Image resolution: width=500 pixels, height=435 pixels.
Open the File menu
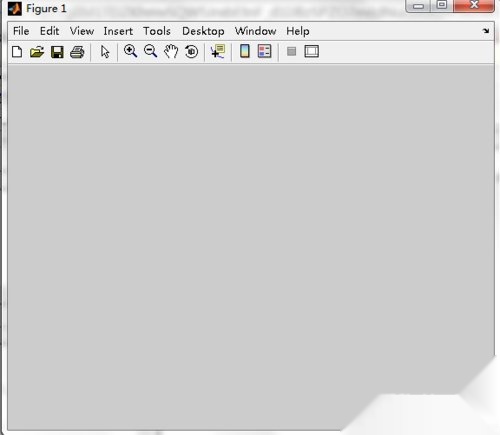21,31
